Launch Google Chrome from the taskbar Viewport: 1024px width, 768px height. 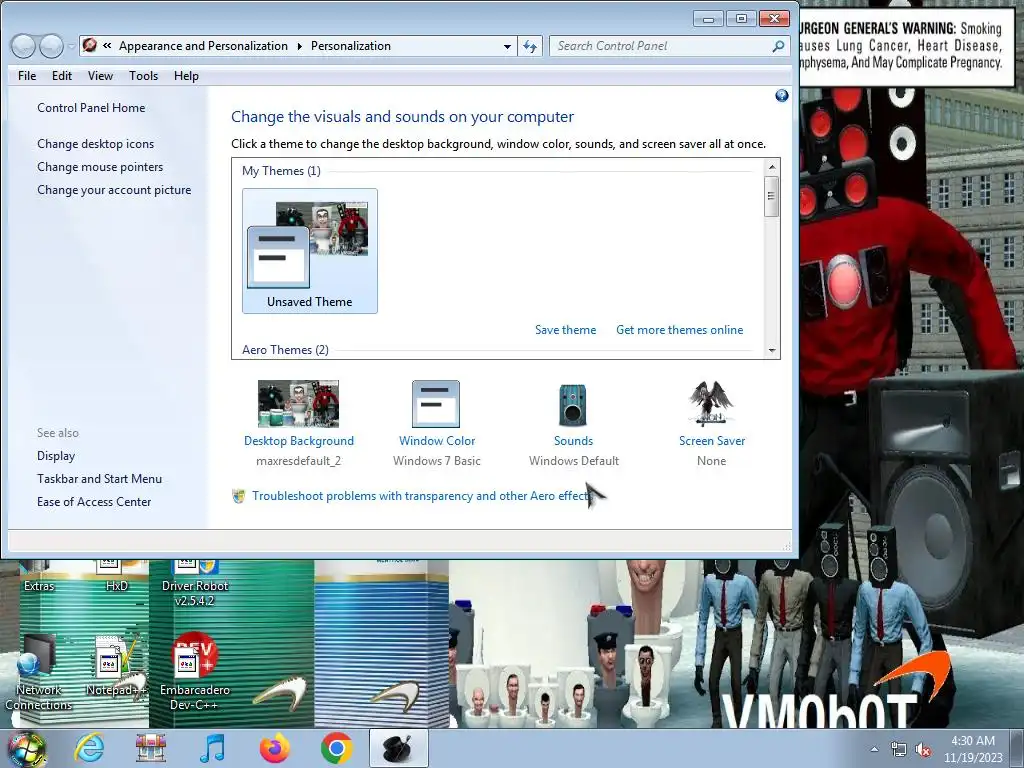[x=337, y=748]
